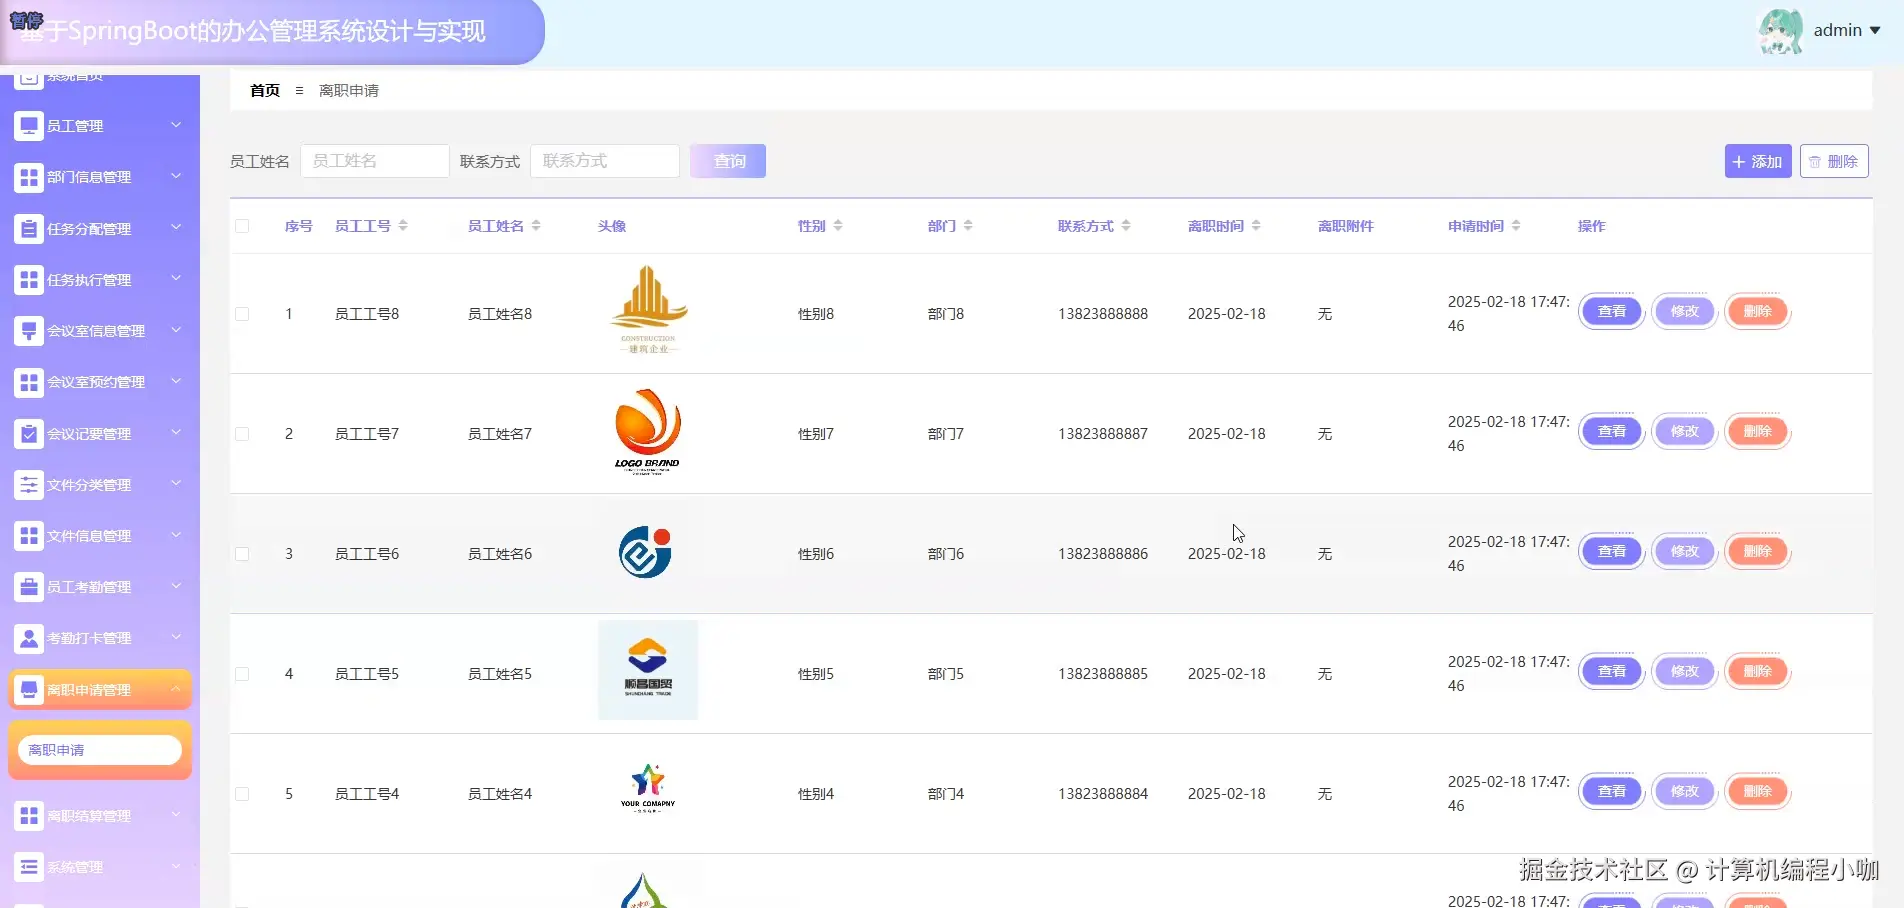Screen dimensions: 1904x908
Task: Collapse 离职申请管理 with its up chevron
Action: (x=176, y=688)
